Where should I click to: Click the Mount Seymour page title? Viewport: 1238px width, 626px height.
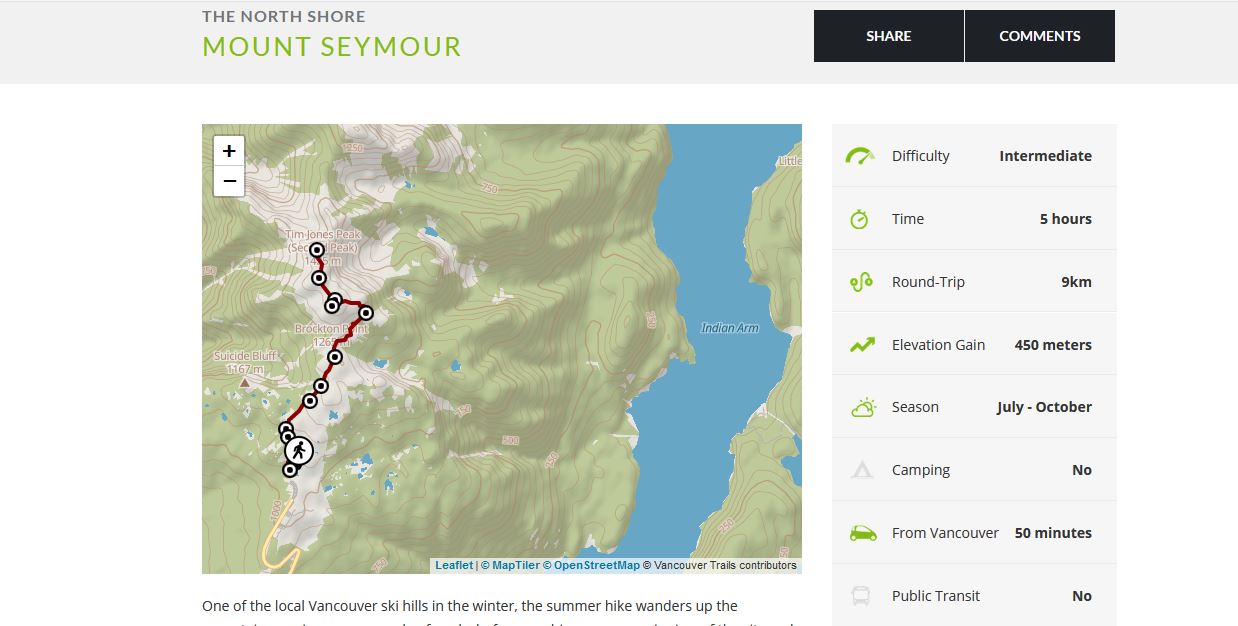point(332,46)
